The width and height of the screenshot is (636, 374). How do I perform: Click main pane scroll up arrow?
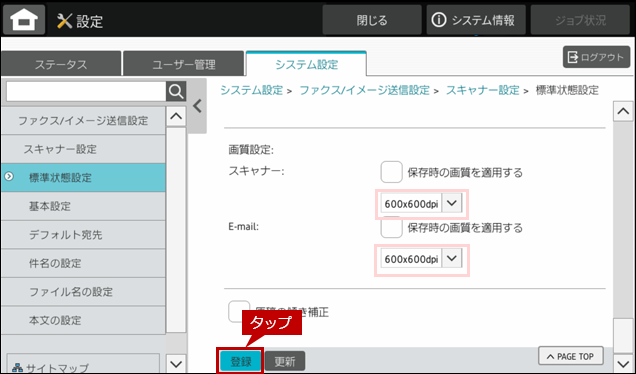tap(623, 111)
